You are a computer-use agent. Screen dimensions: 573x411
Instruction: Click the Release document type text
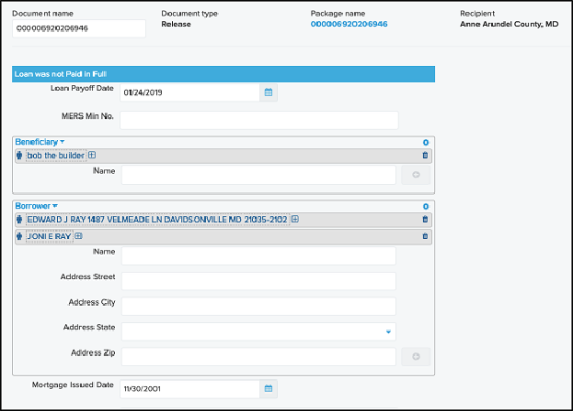(x=176, y=24)
